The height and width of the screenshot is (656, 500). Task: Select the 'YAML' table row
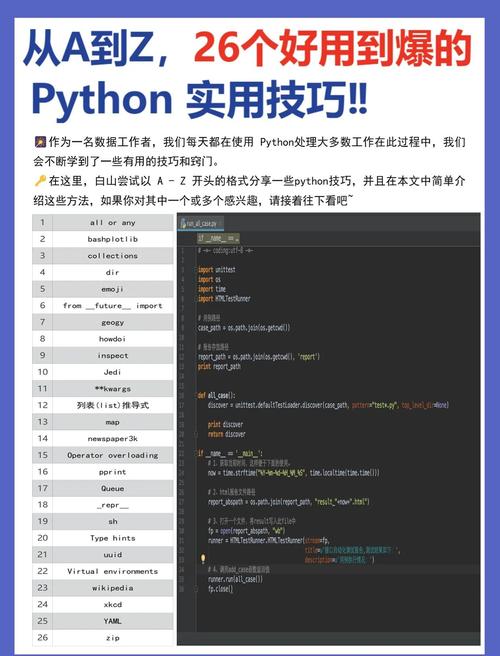click(103, 621)
